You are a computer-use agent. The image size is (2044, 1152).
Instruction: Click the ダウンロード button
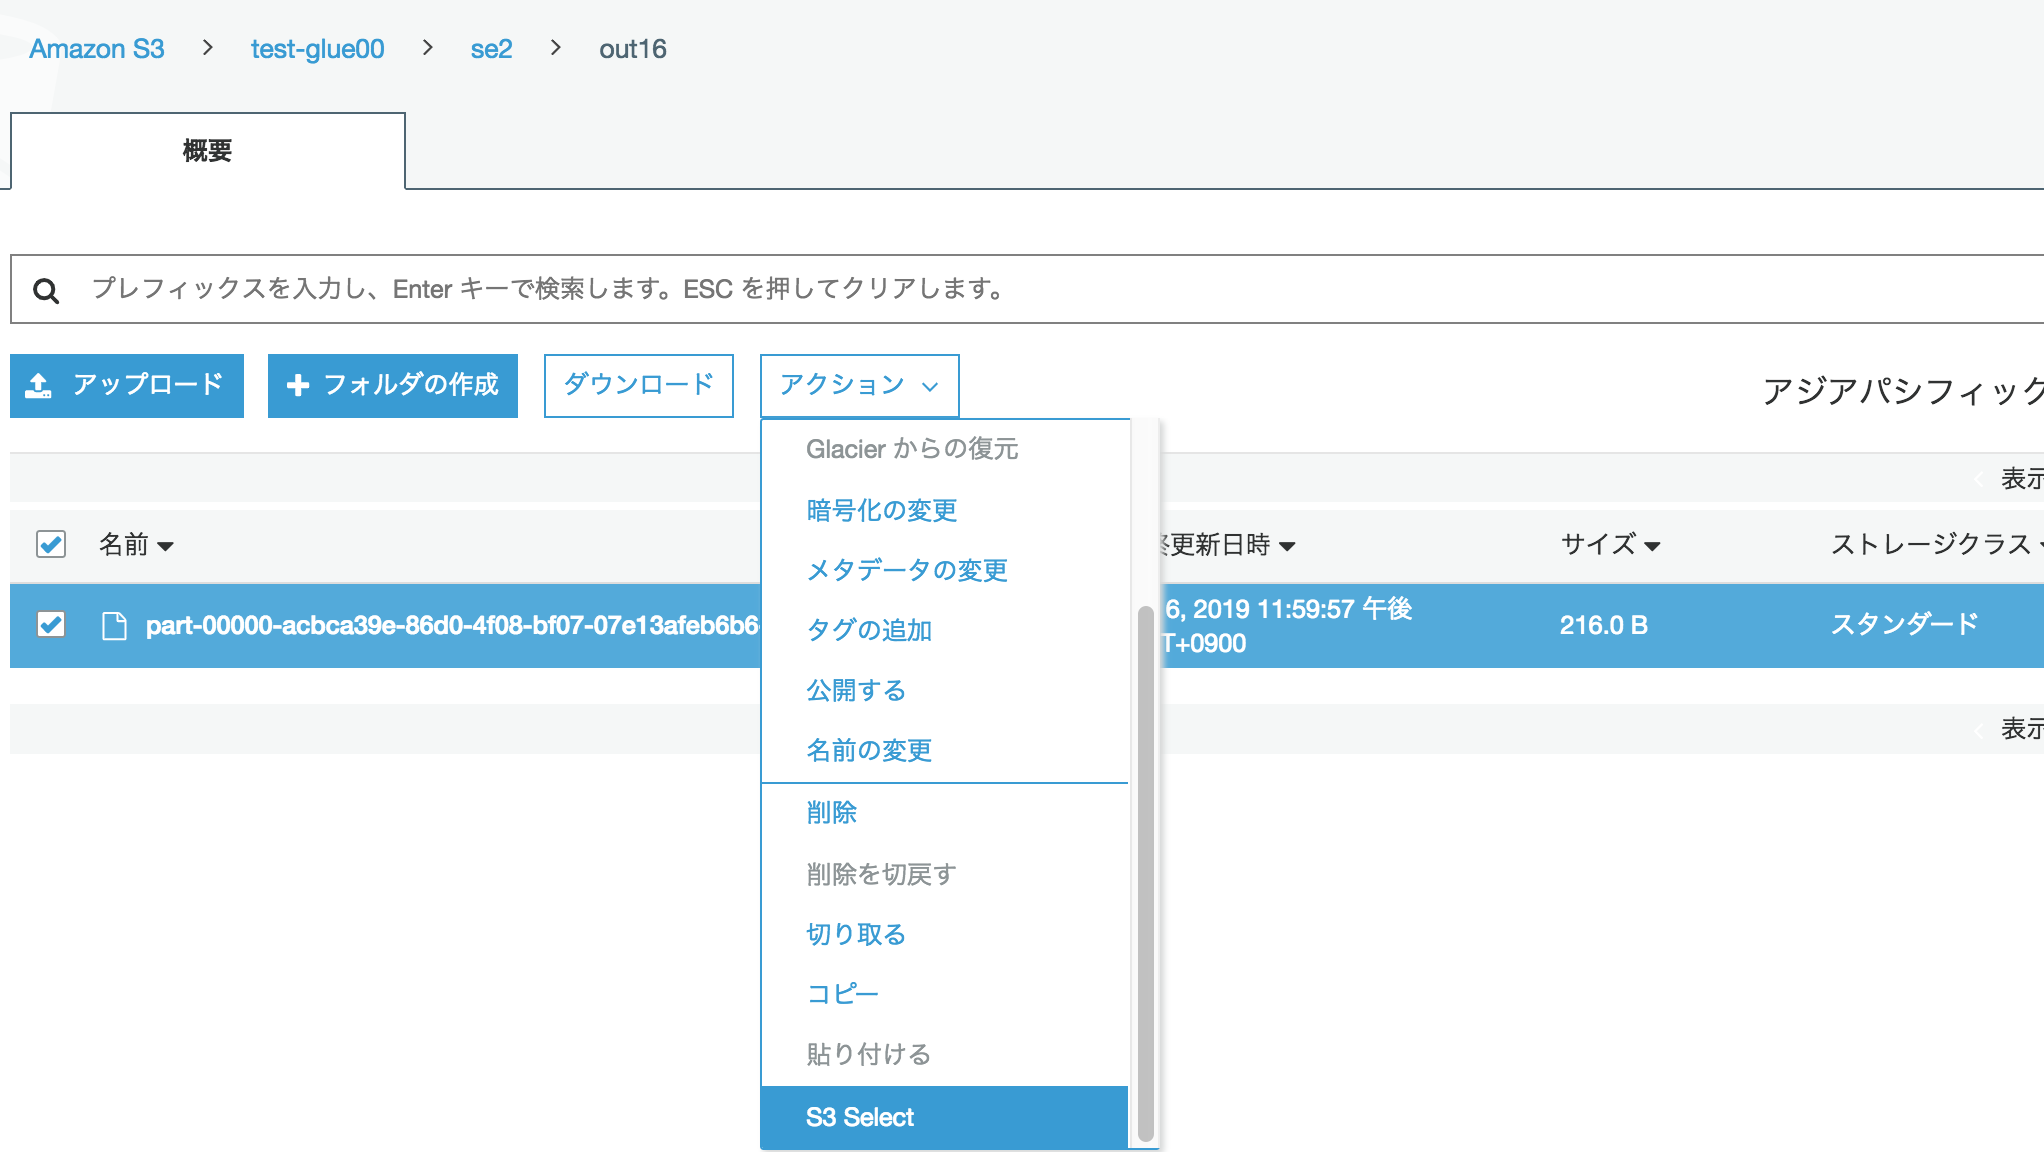[x=639, y=385]
